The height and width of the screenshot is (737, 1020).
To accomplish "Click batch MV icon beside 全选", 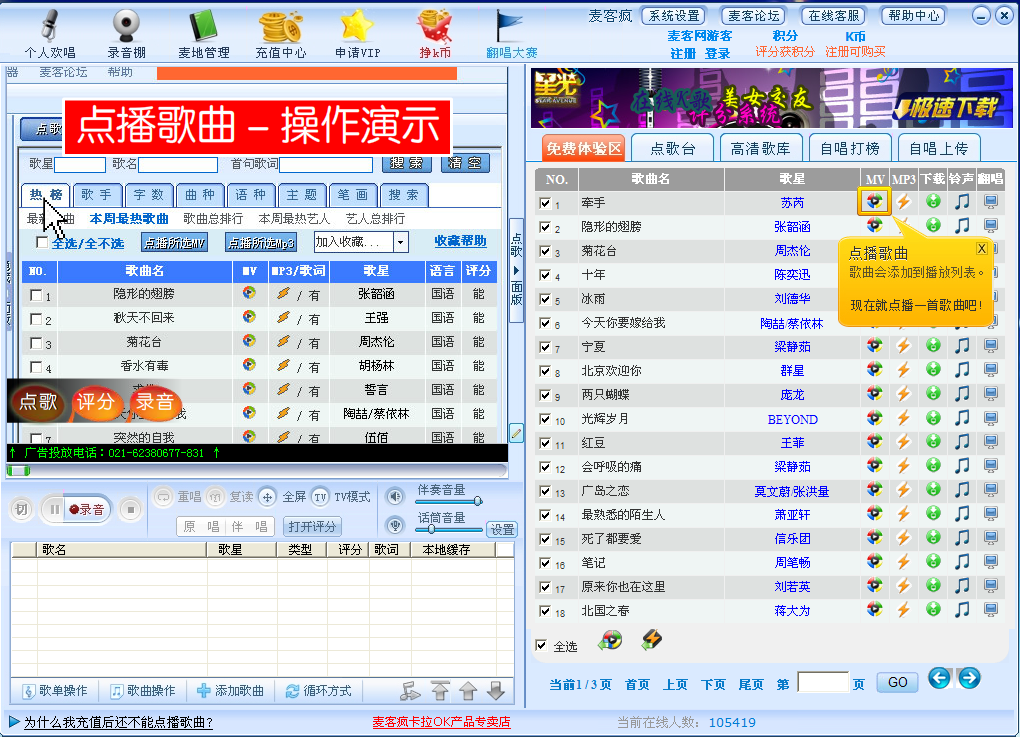I will [610, 641].
